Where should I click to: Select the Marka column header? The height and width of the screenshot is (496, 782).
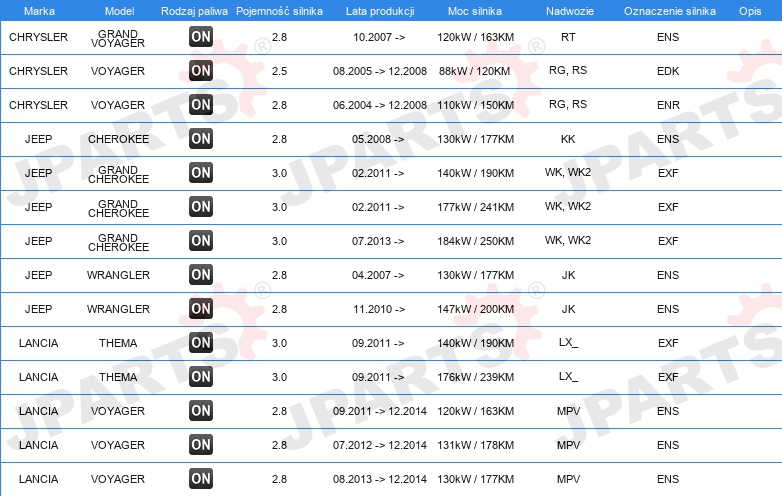tap(39, 11)
